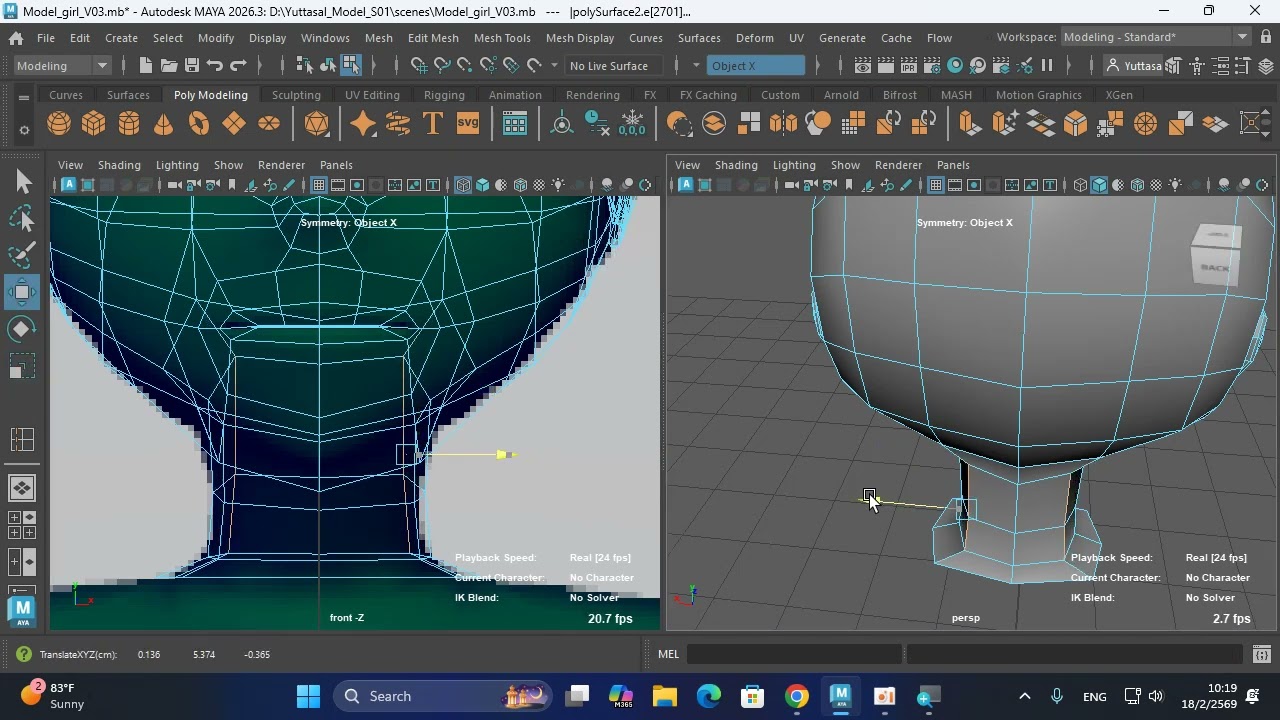
Task: Open the Mesh Tools menu
Action: tap(502, 37)
